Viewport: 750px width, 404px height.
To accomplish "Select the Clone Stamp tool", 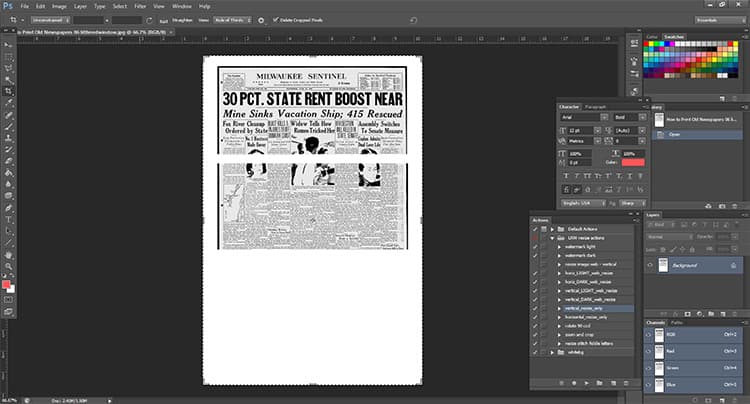I will tap(8, 138).
